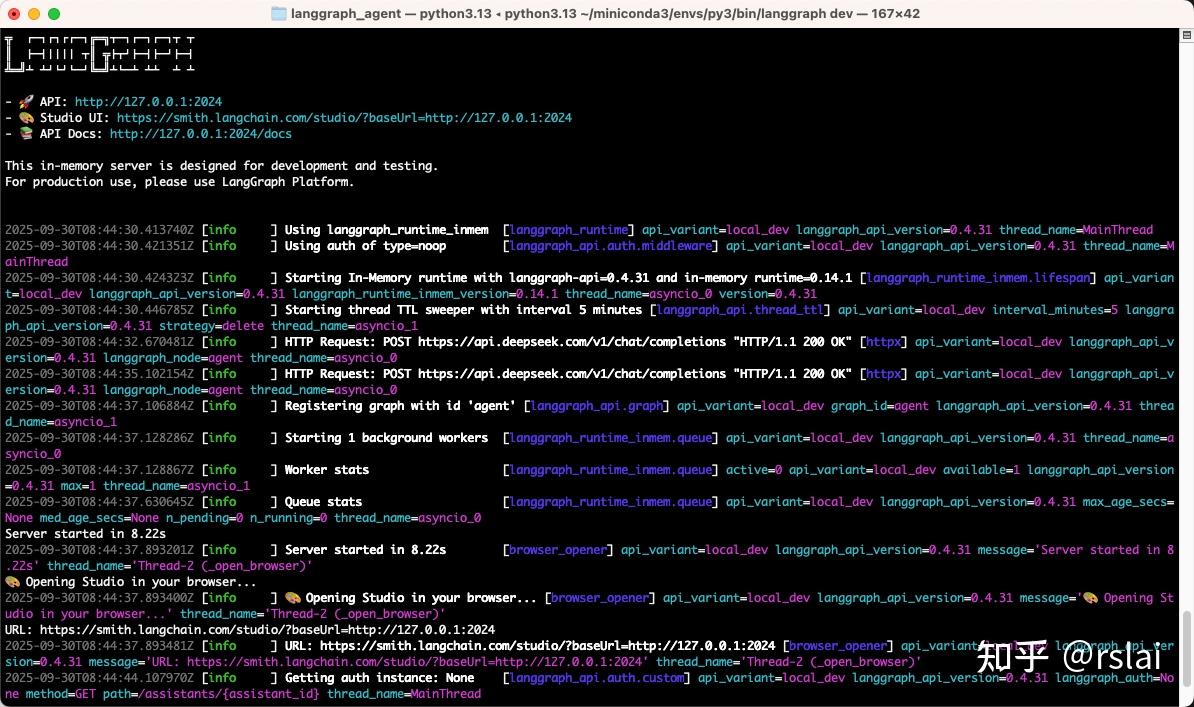Viewport: 1194px width, 707px height.
Task: Click timestamp 2025-09-30T08:44:35.102154Z
Action: 99,373
